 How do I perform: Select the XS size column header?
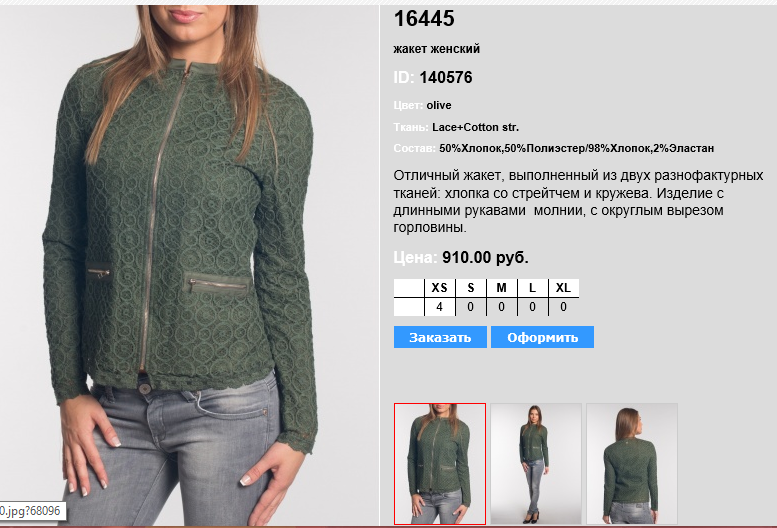click(x=440, y=288)
